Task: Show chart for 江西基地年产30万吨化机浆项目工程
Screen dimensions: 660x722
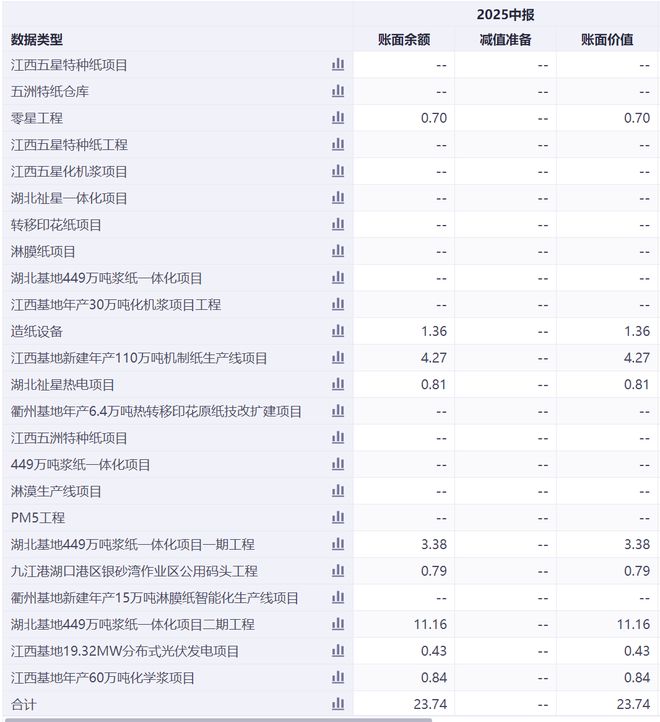Action: click(338, 304)
